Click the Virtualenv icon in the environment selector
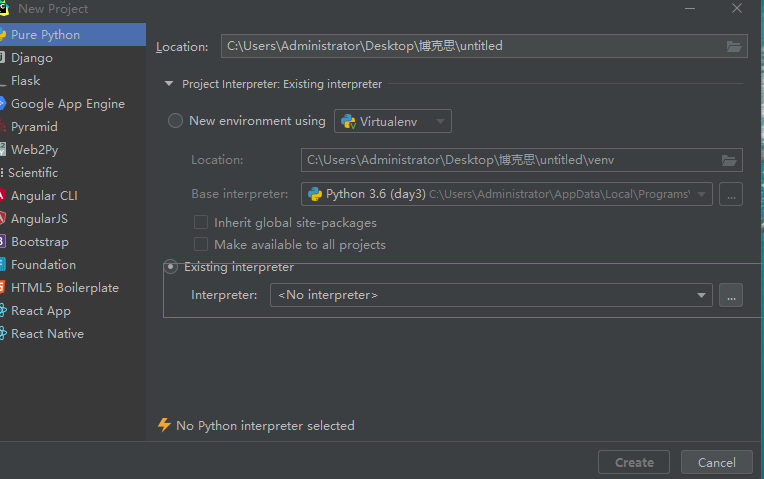The width and height of the screenshot is (764, 479). pyautogui.click(x=349, y=121)
